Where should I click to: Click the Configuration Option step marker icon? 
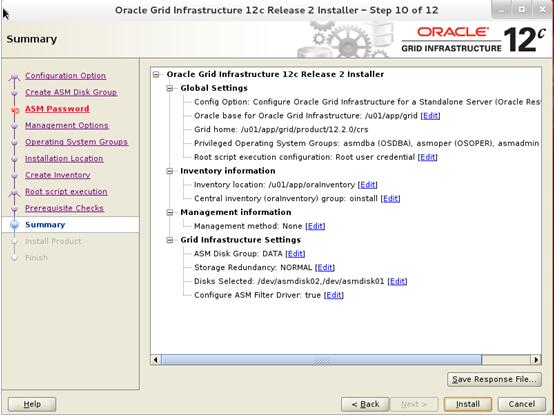(x=14, y=76)
